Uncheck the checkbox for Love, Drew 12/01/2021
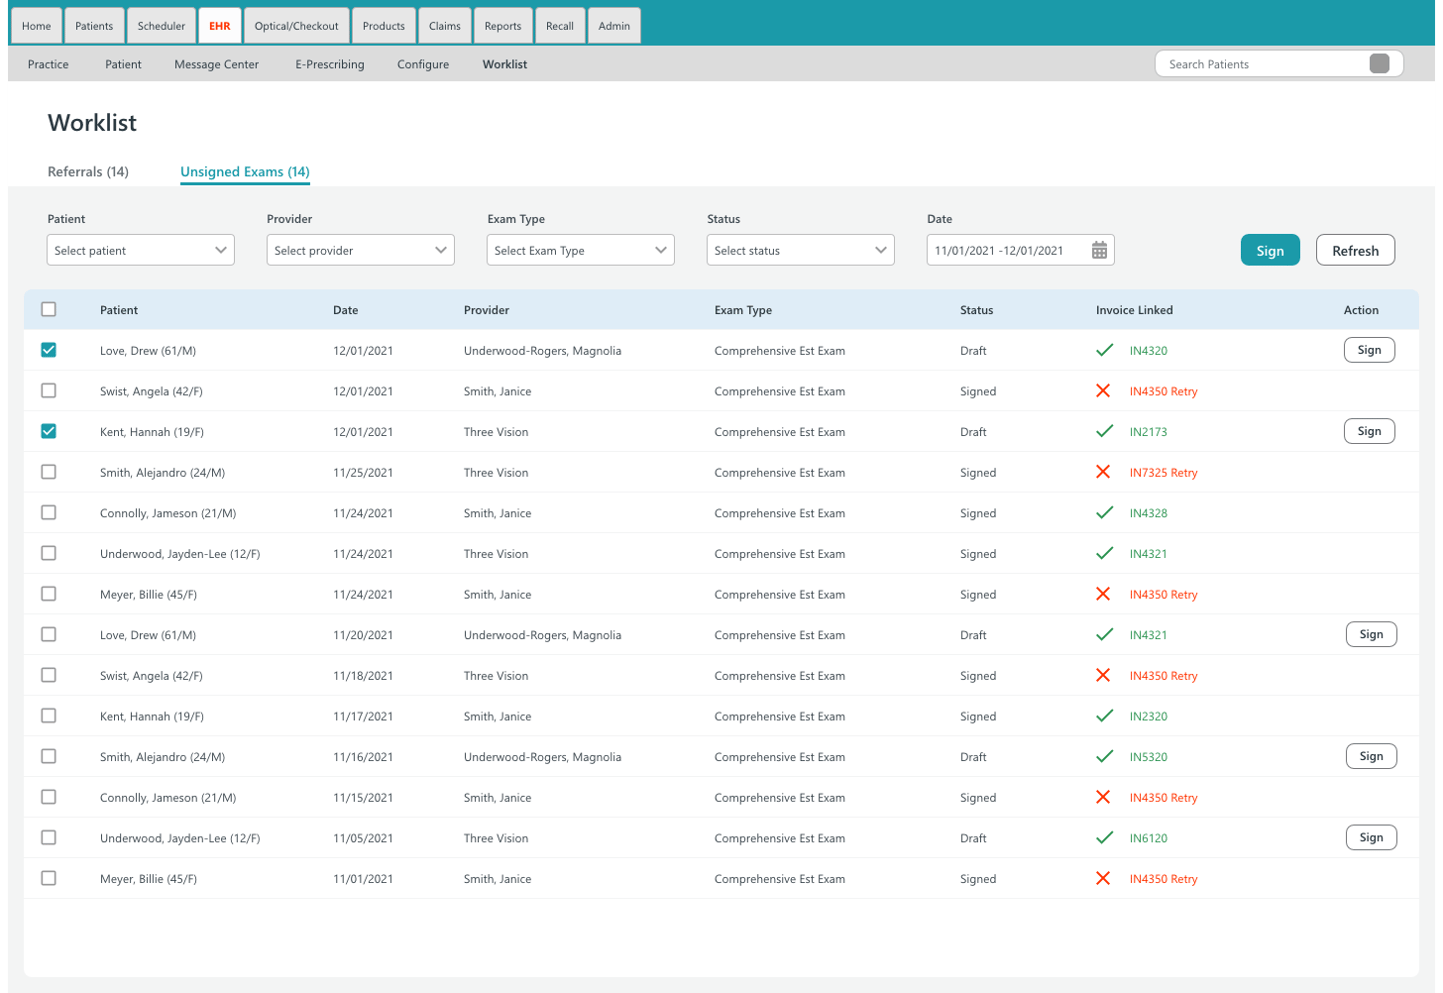 pyautogui.click(x=48, y=350)
